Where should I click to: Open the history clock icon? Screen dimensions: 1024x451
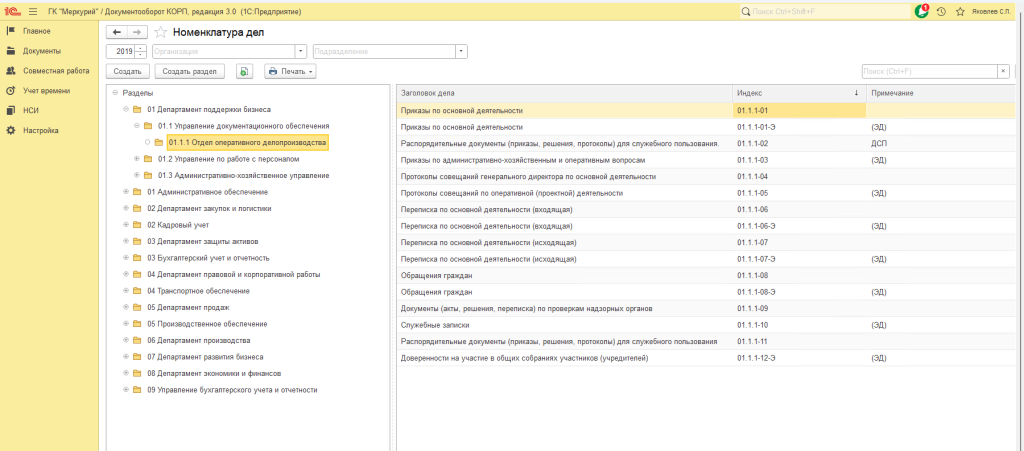[941, 11]
